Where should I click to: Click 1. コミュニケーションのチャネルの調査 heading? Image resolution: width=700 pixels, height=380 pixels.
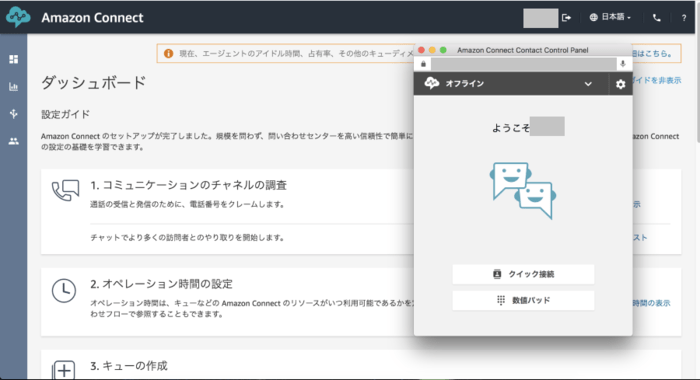click(188, 185)
